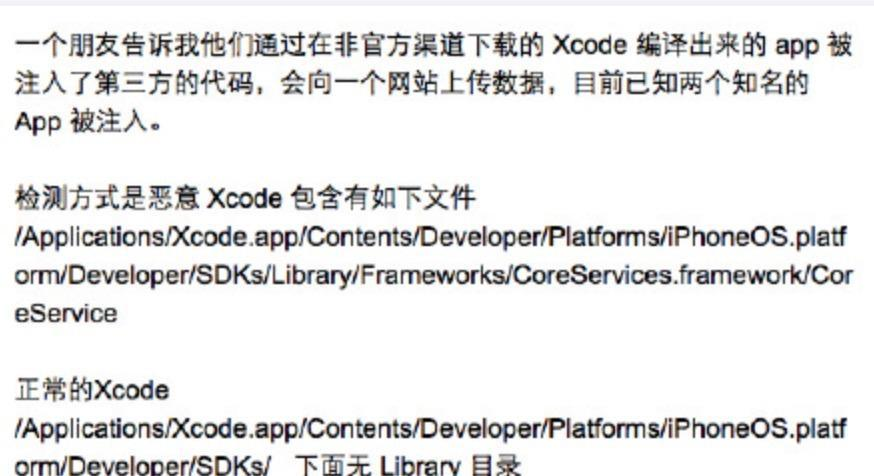This screenshot has height=476, width=874.
Task: Click the eService line of the path
Action: pyautogui.click(x=66, y=314)
